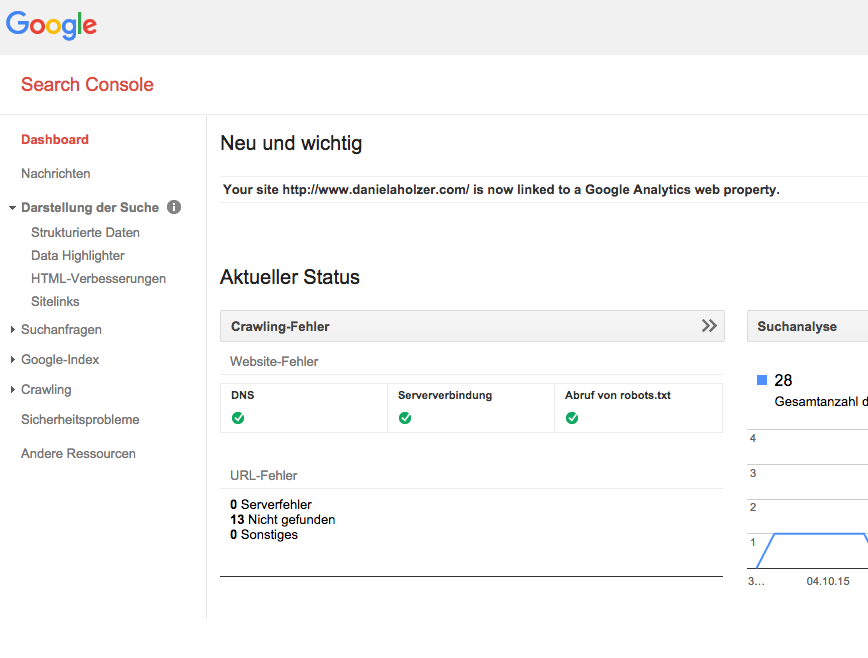Click the 28 total clicks value
This screenshot has height=658, width=868.
point(783,380)
